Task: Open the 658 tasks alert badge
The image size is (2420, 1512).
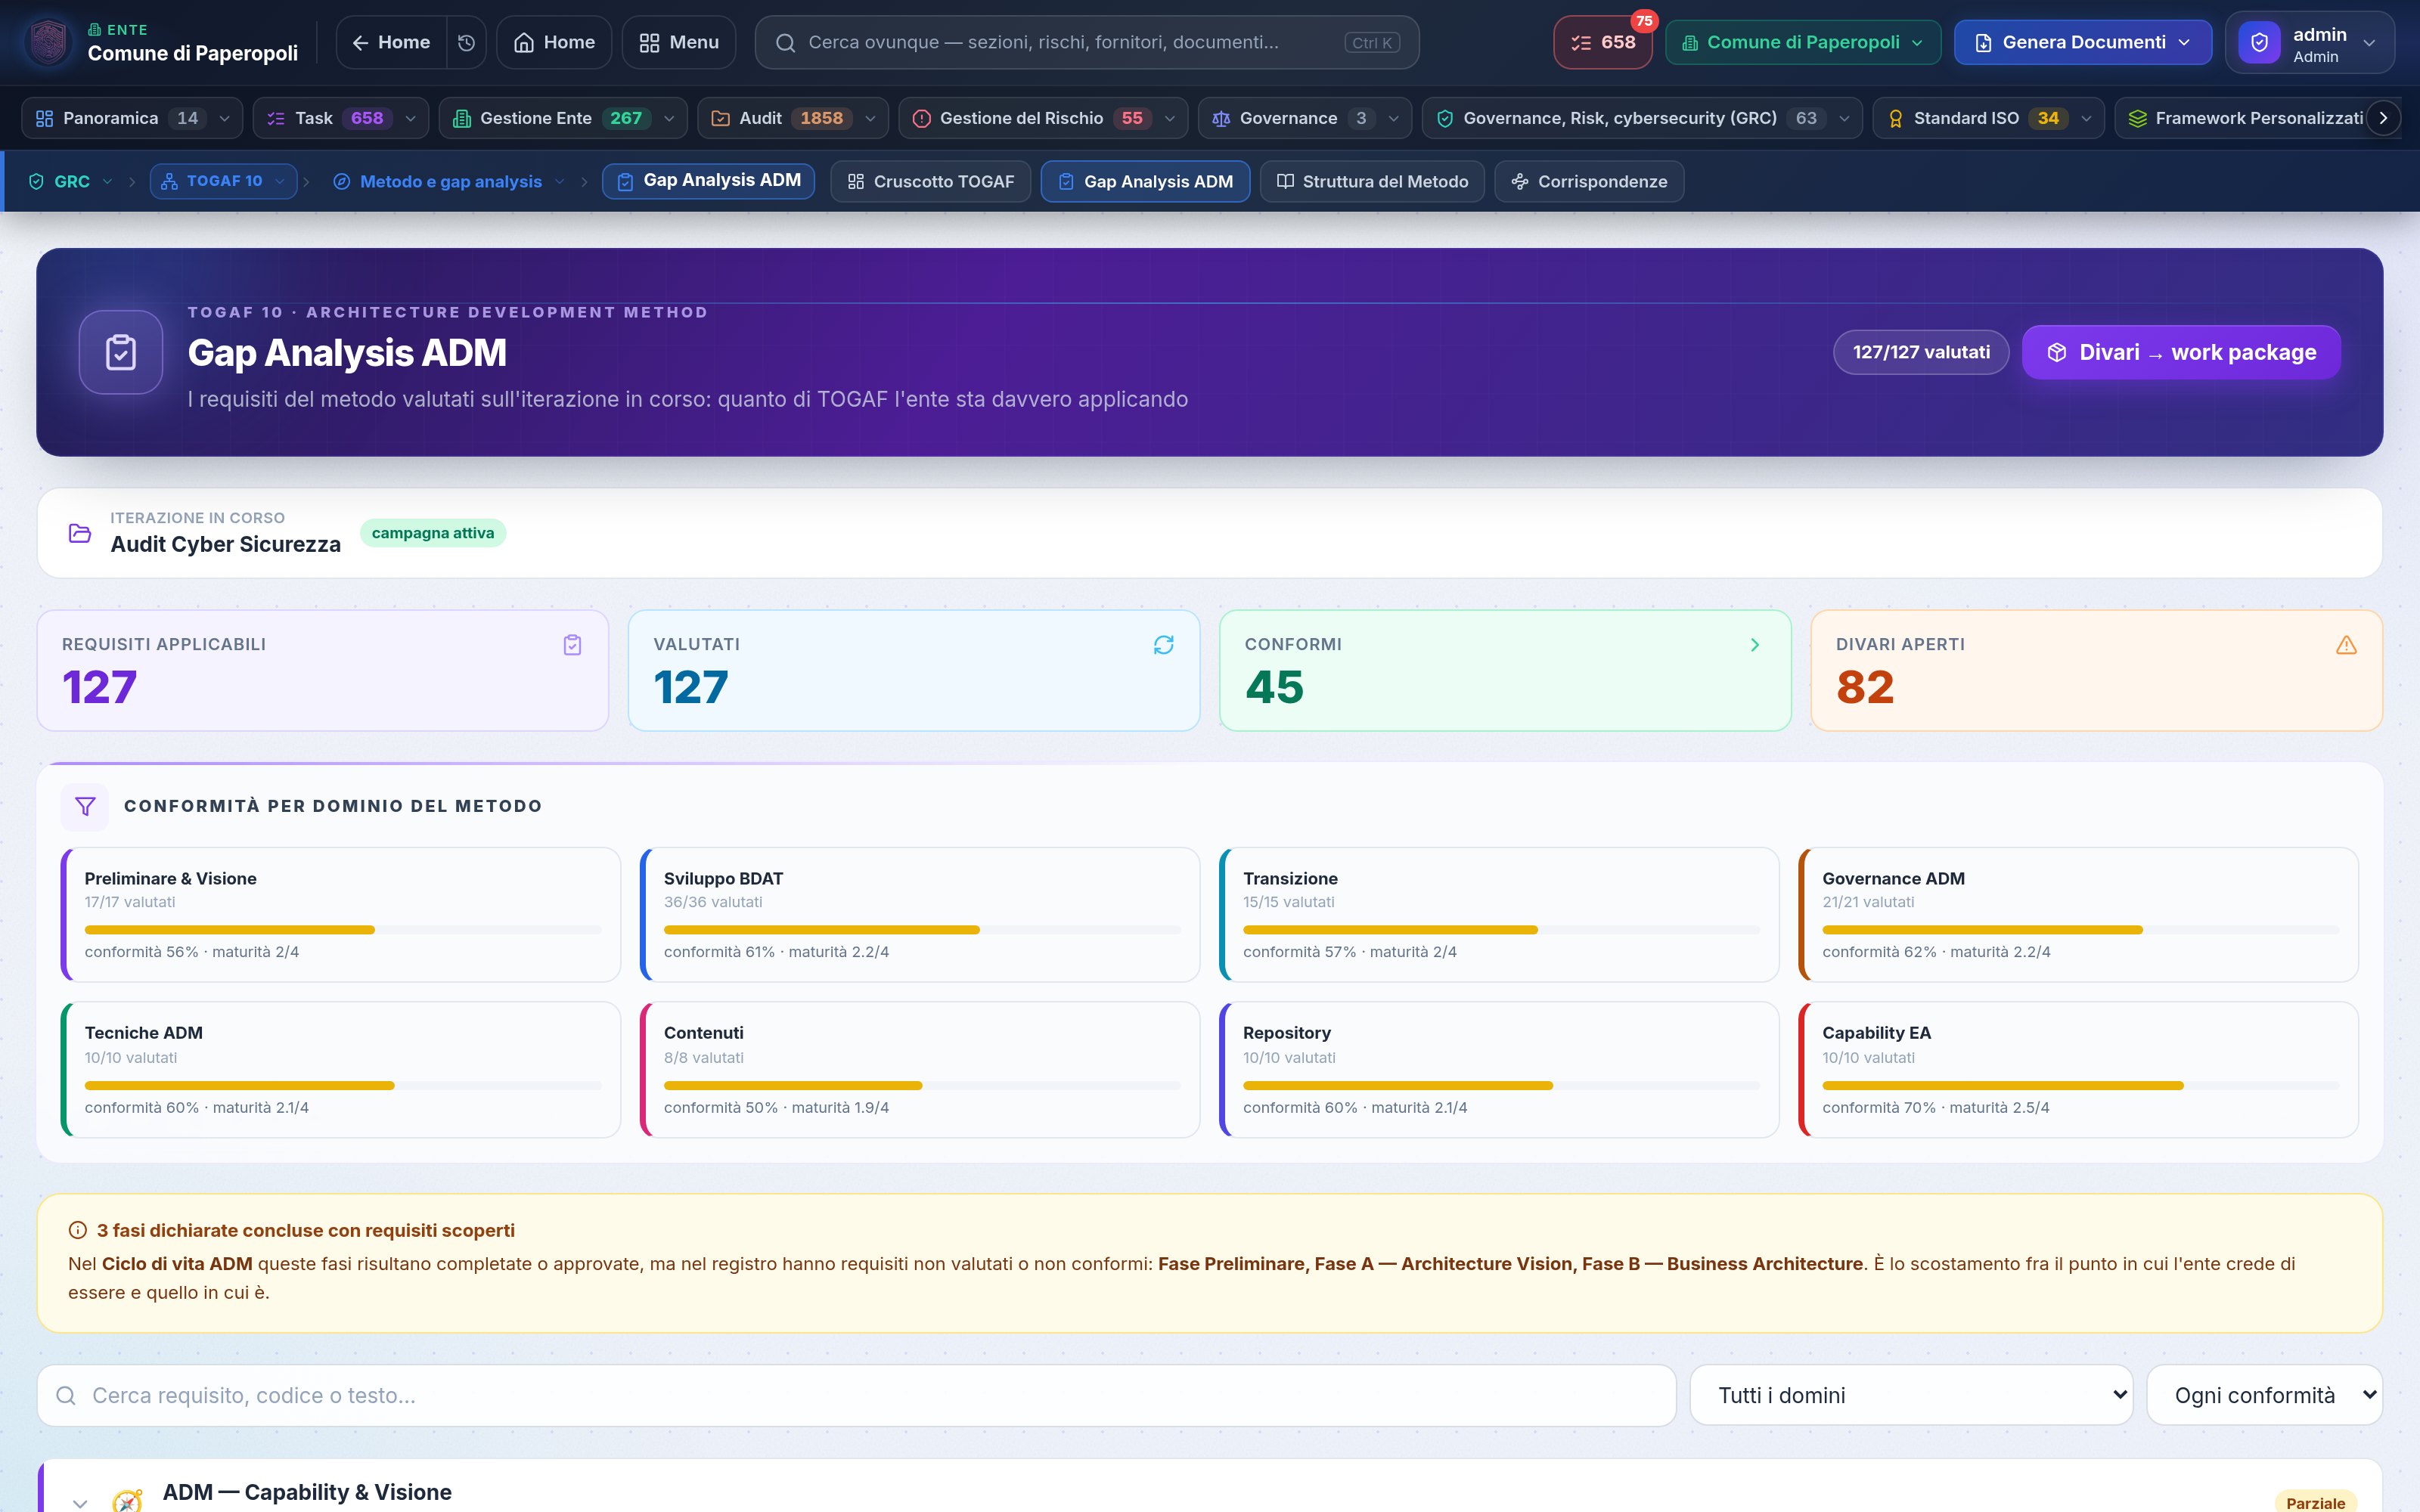Action: (x=1602, y=42)
